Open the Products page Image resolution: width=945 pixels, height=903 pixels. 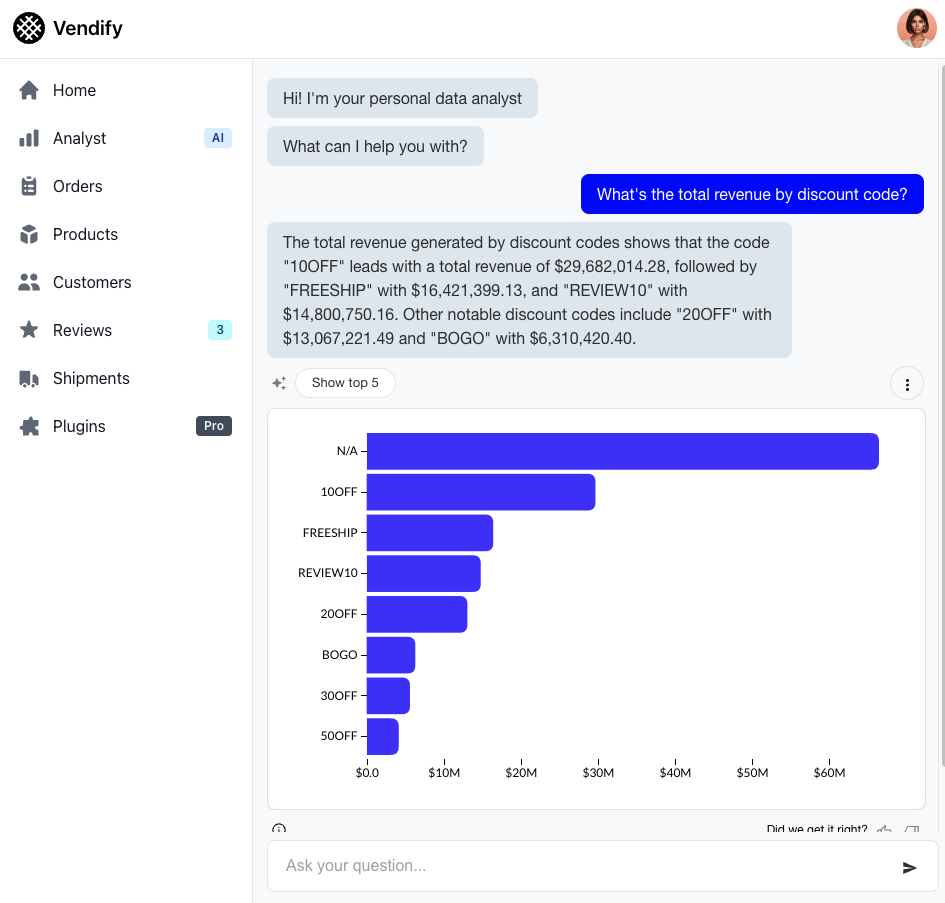click(x=85, y=234)
